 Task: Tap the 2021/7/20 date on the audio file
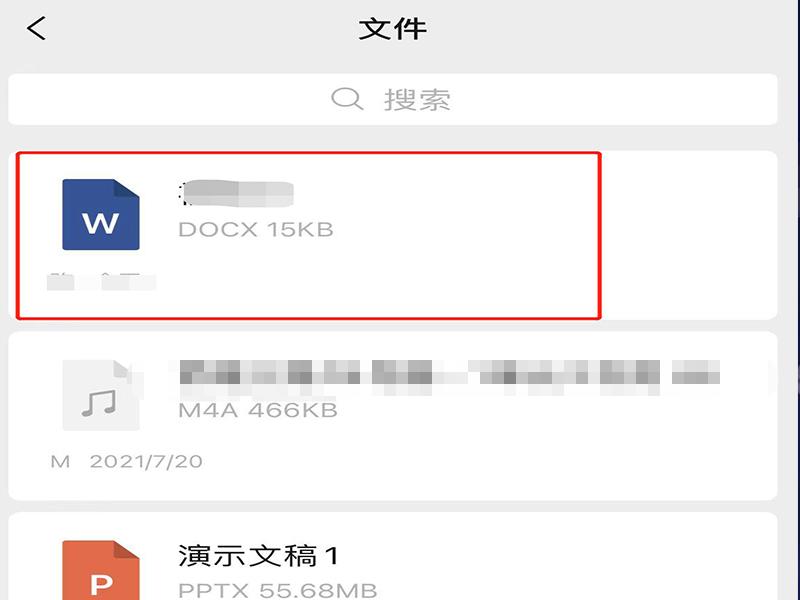146,462
